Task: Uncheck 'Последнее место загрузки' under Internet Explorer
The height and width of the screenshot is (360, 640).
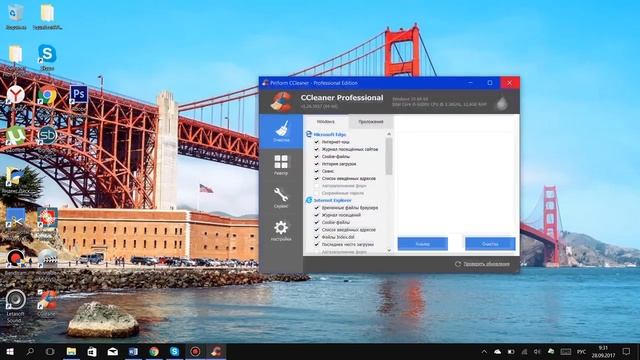Action: [316, 244]
